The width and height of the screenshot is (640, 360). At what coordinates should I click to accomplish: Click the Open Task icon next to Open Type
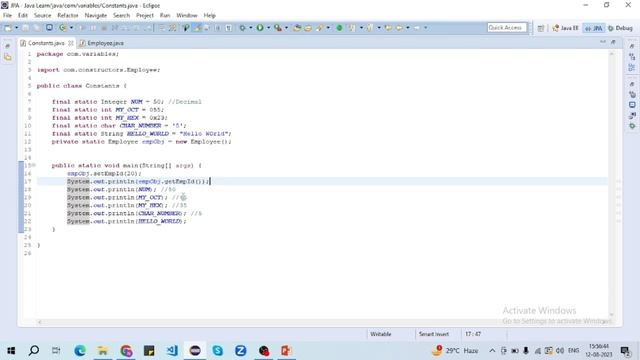click(308, 28)
